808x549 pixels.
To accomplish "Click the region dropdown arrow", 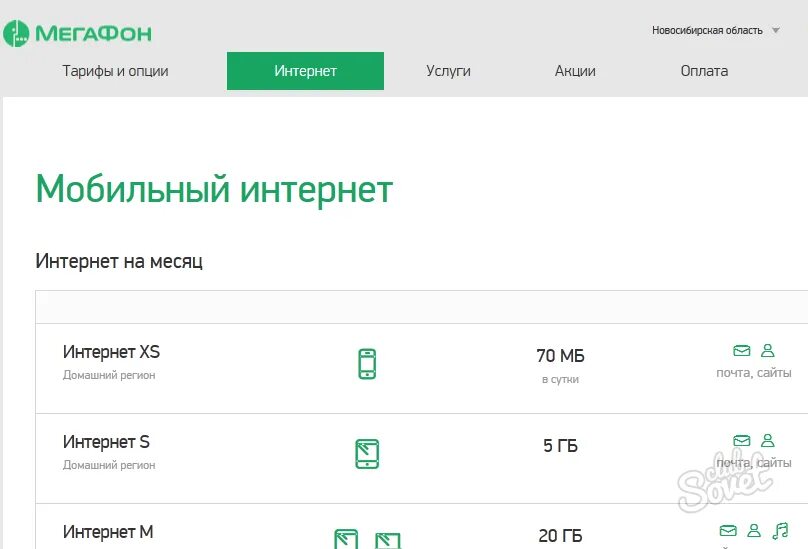I will pos(775,30).
